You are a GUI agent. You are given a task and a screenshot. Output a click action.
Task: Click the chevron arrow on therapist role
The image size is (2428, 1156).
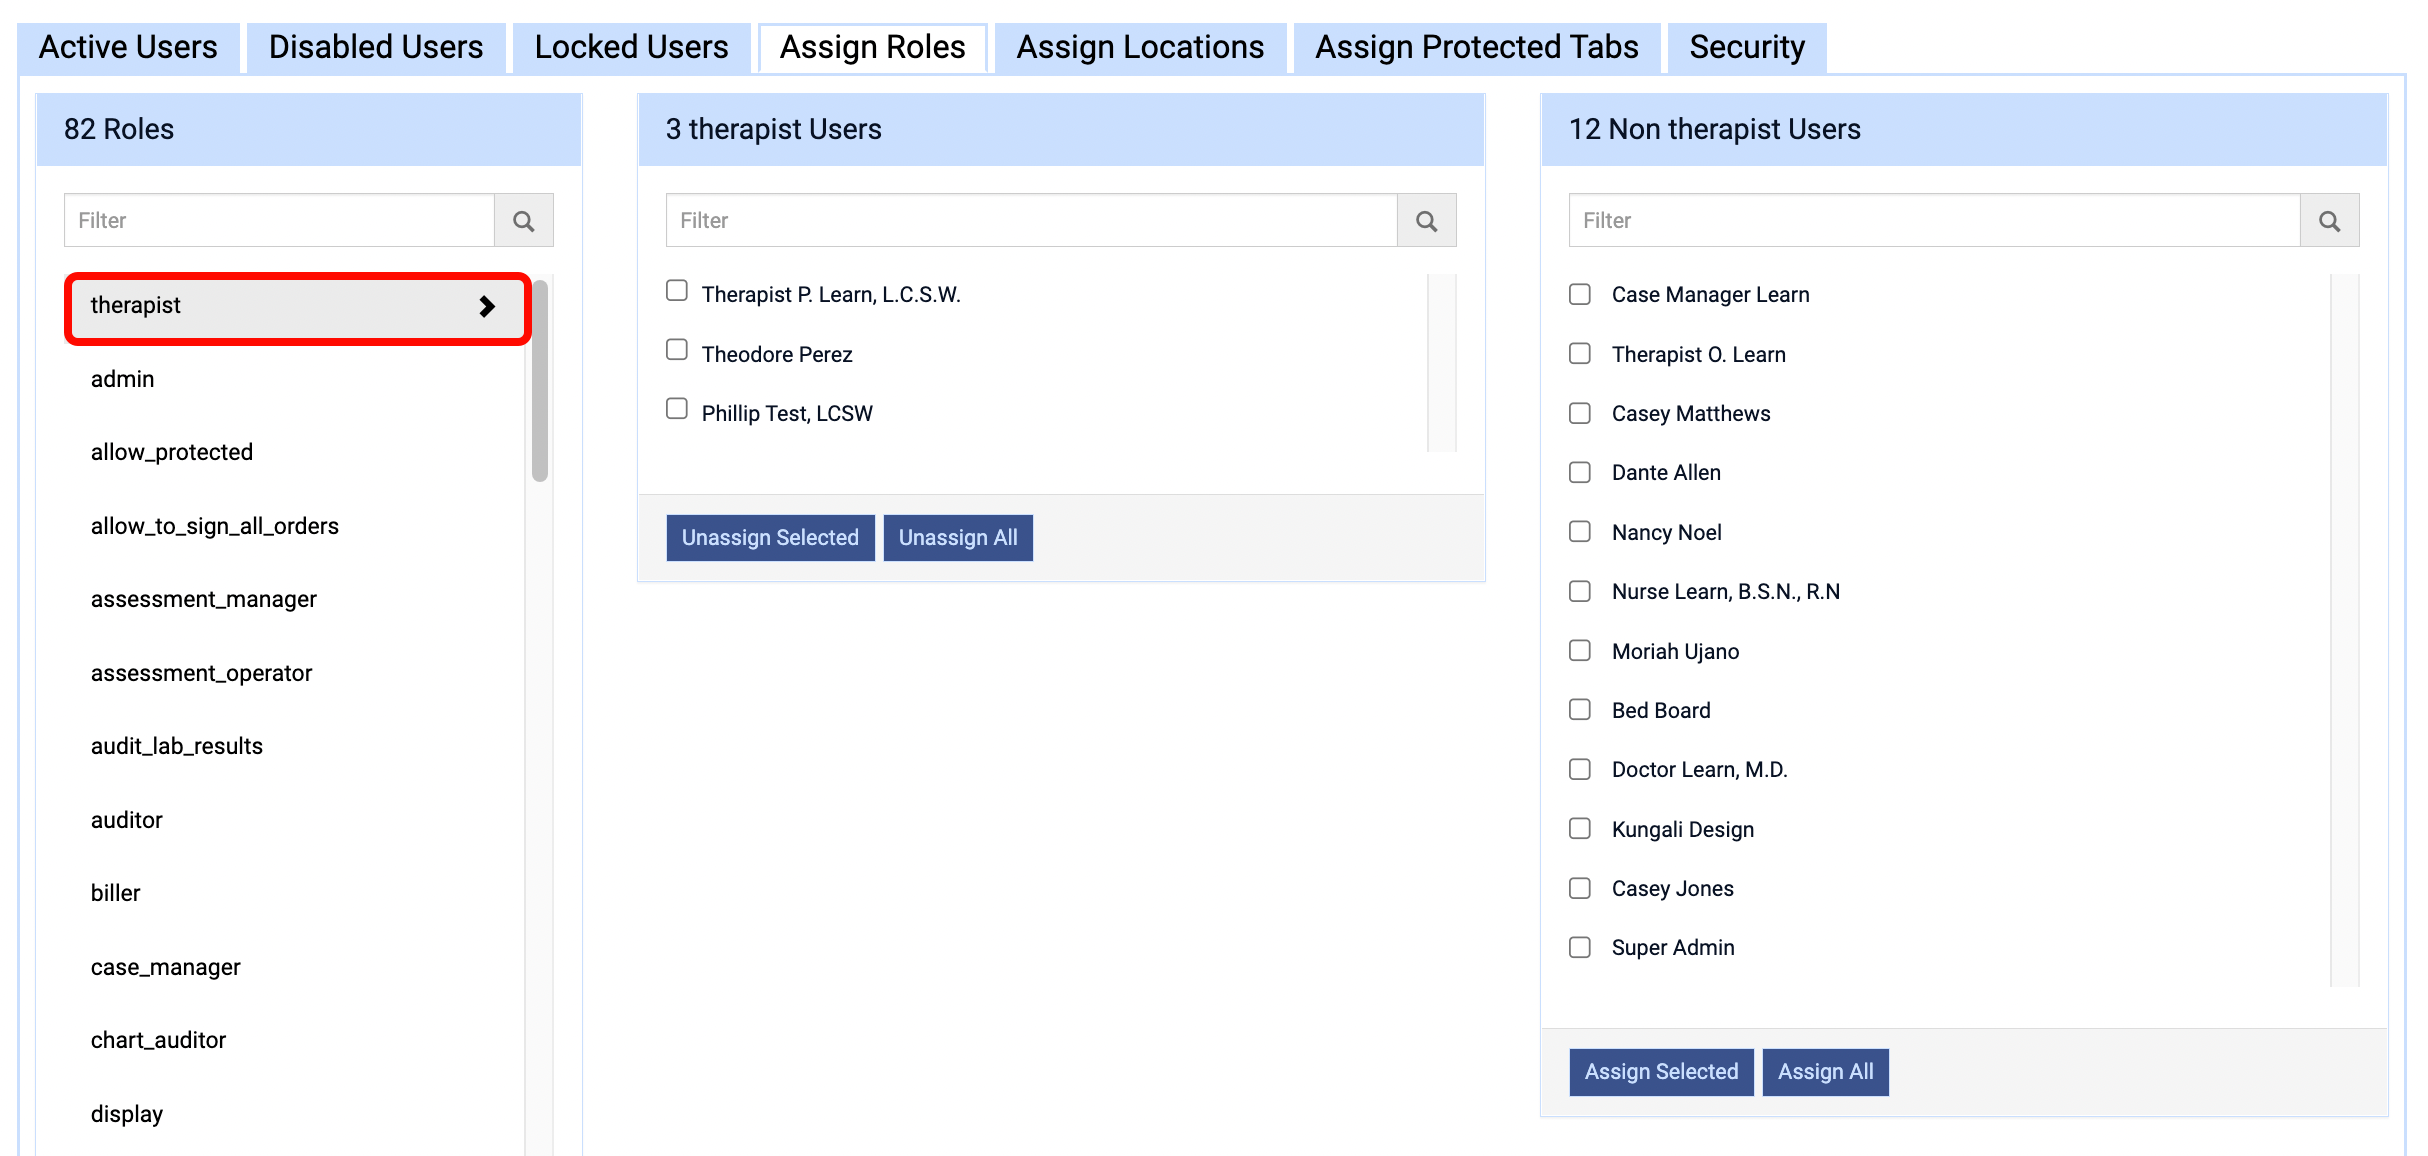point(487,306)
